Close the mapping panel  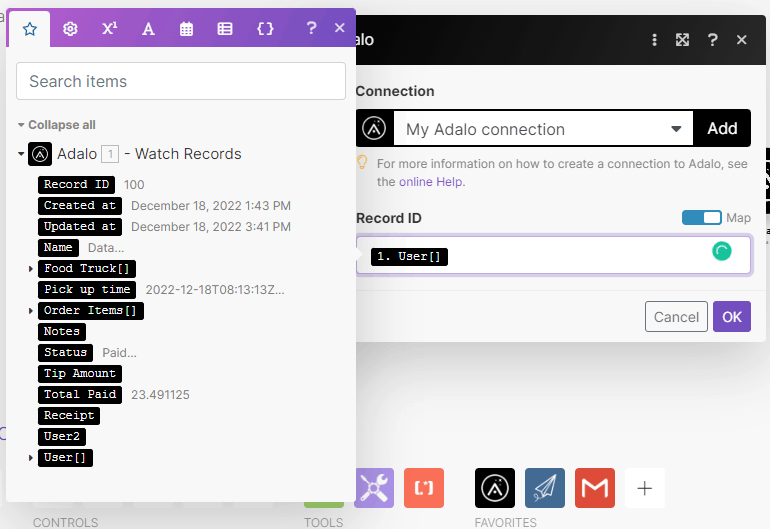coord(339,28)
